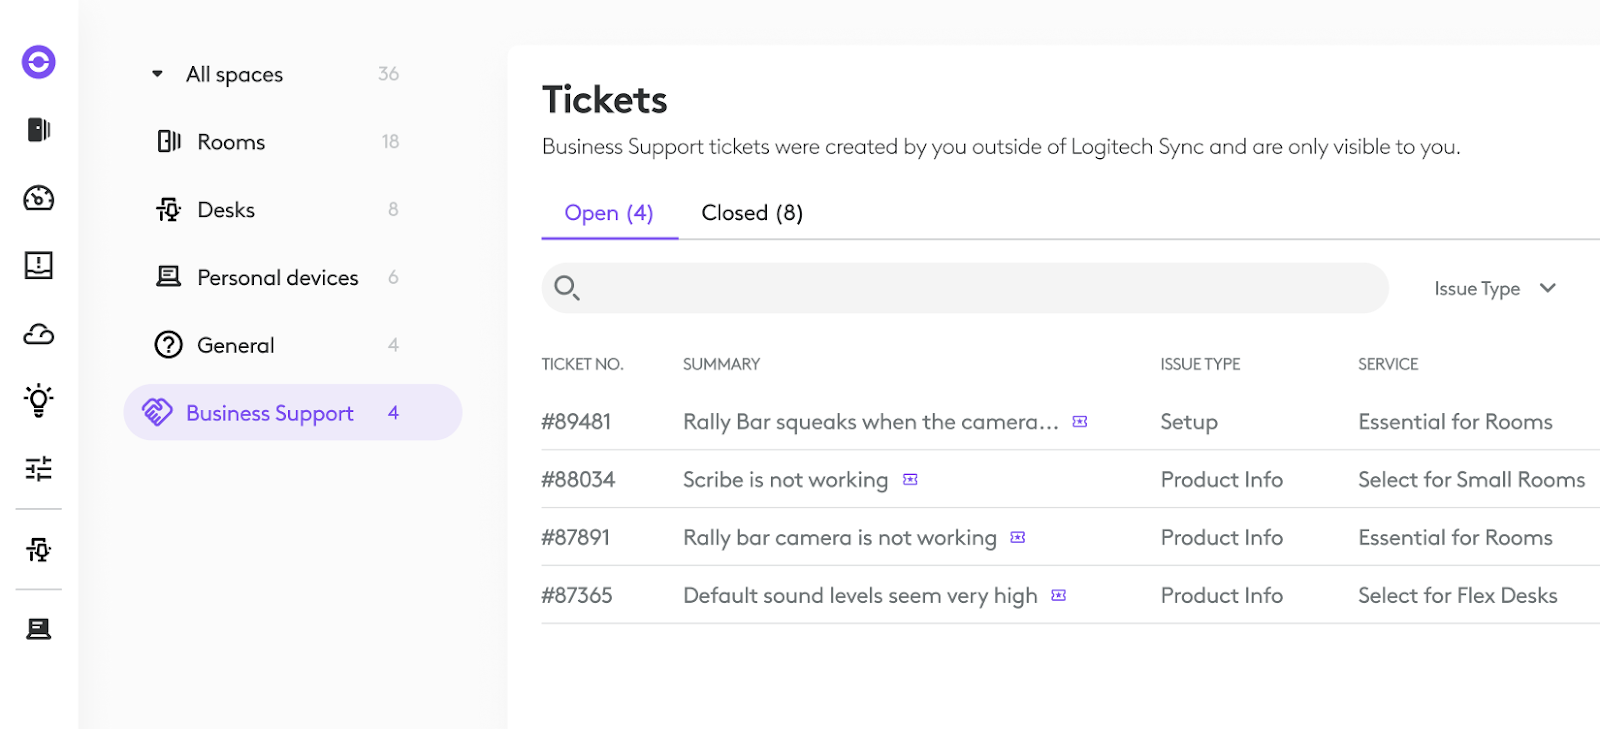Image resolution: width=1600 pixels, height=729 pixels.
Task: Open the laptop personal devices rail icon
Action: 39,628
